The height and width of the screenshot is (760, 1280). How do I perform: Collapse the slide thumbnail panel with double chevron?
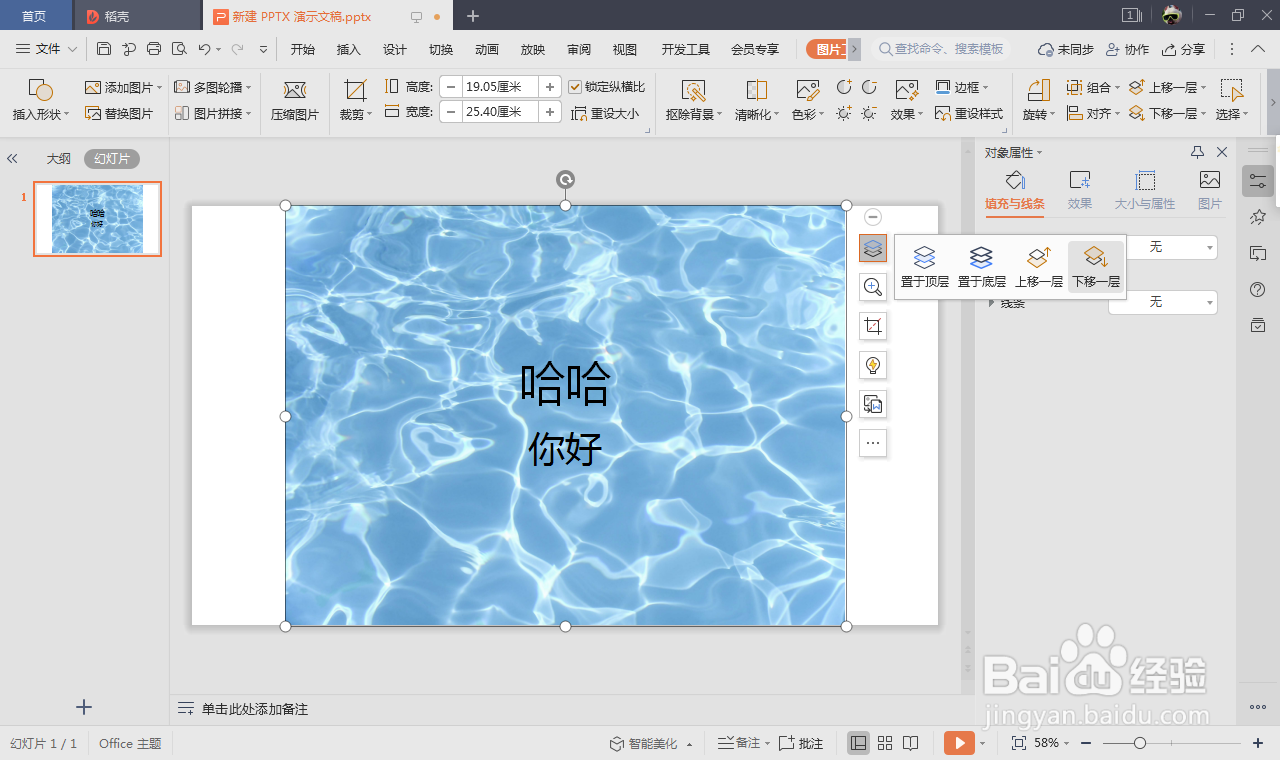(13, 158)
